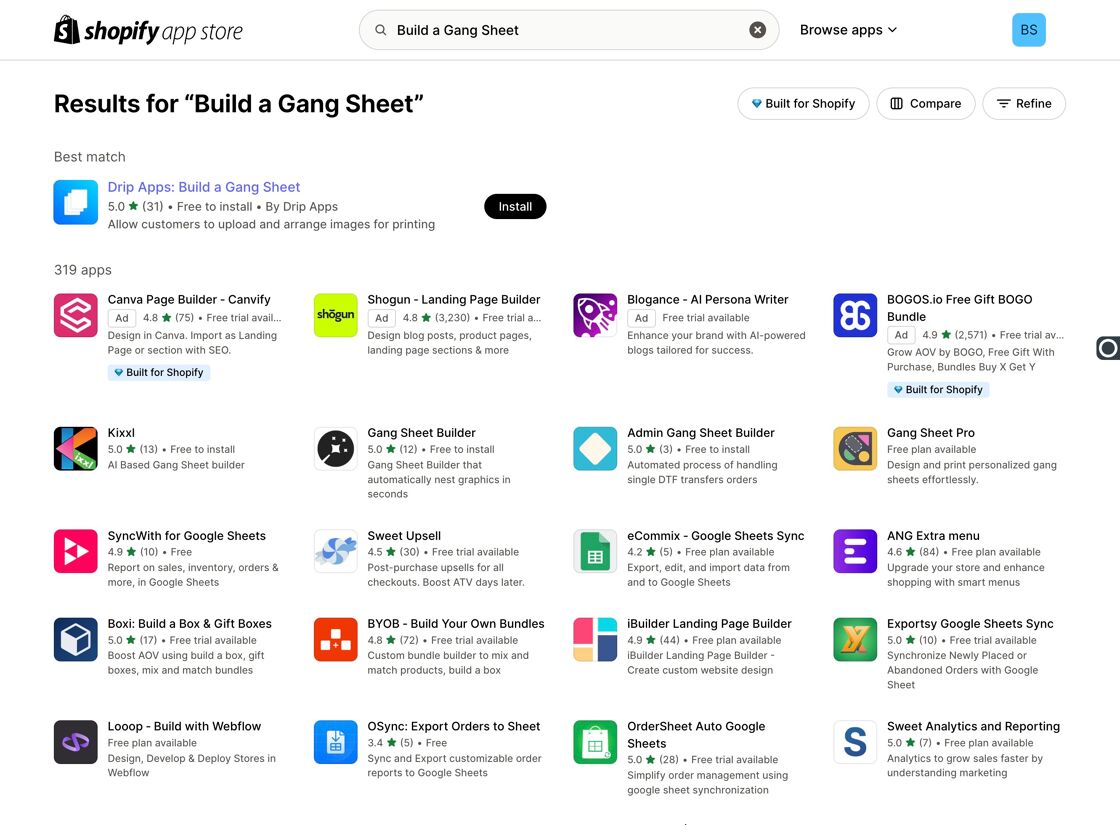This screenshot has width=1120, height=825.
Task: Open Canva Page Builder - Canvify title
Action: click(x=189, y=299)
